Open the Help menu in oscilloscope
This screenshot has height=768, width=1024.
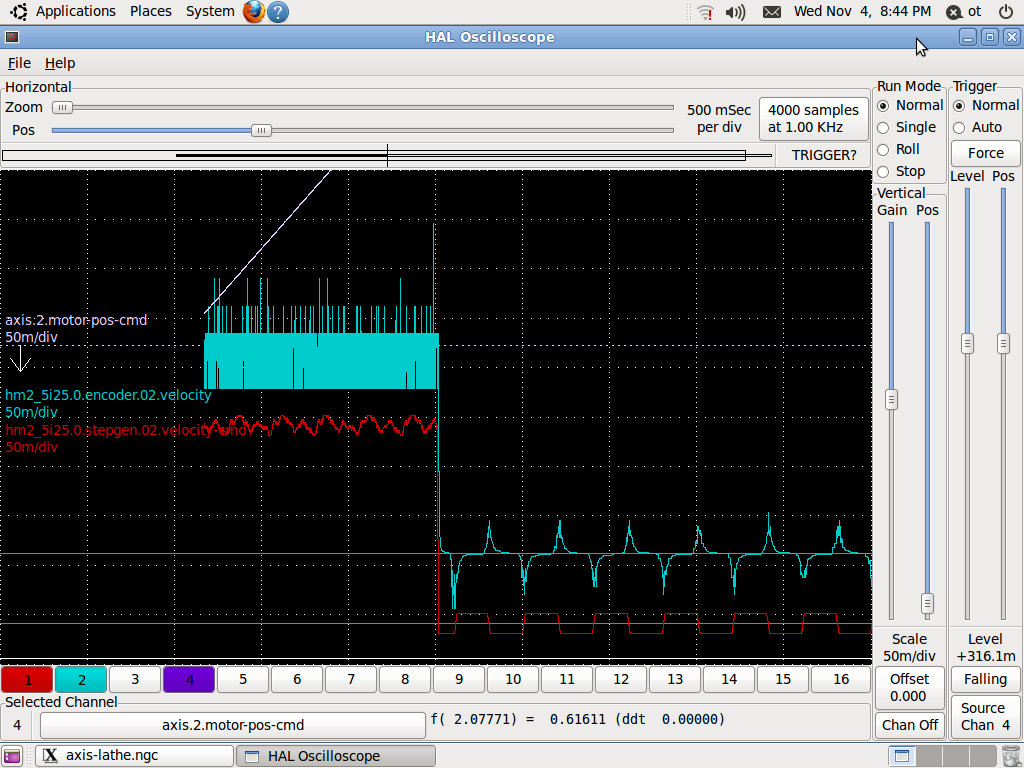[x=60, y=63]
